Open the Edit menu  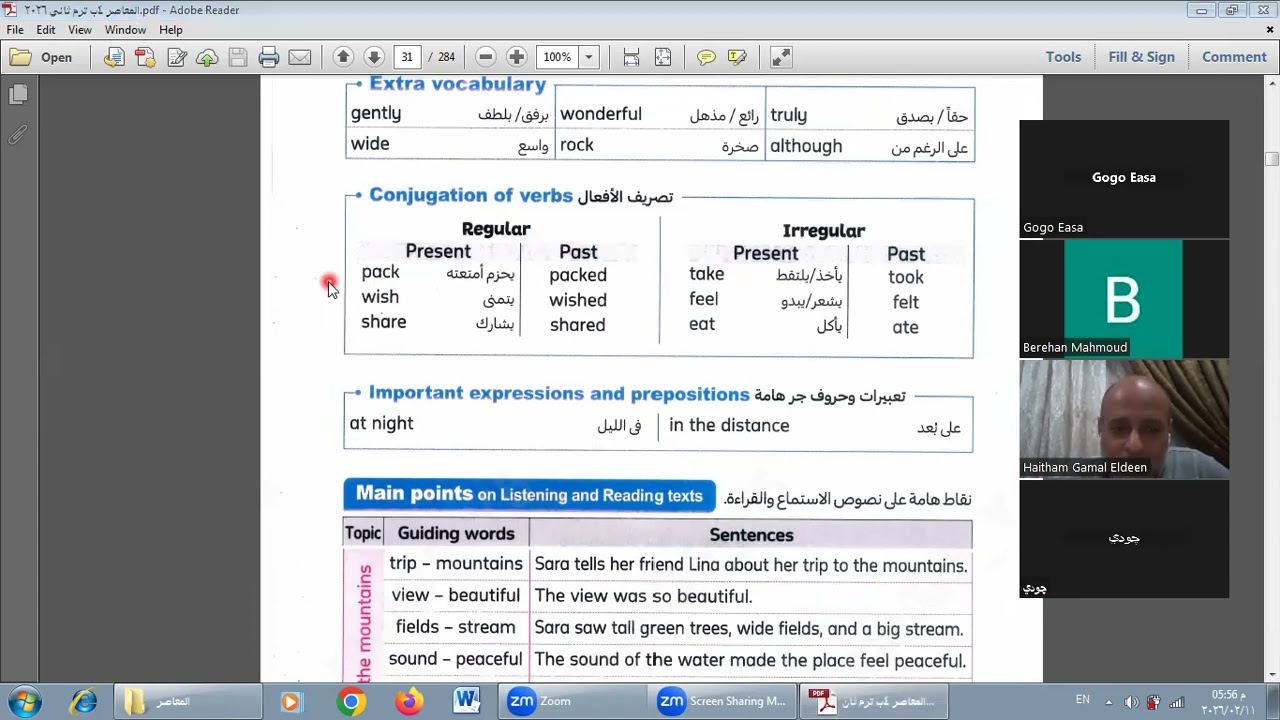(x=46, y=30)
